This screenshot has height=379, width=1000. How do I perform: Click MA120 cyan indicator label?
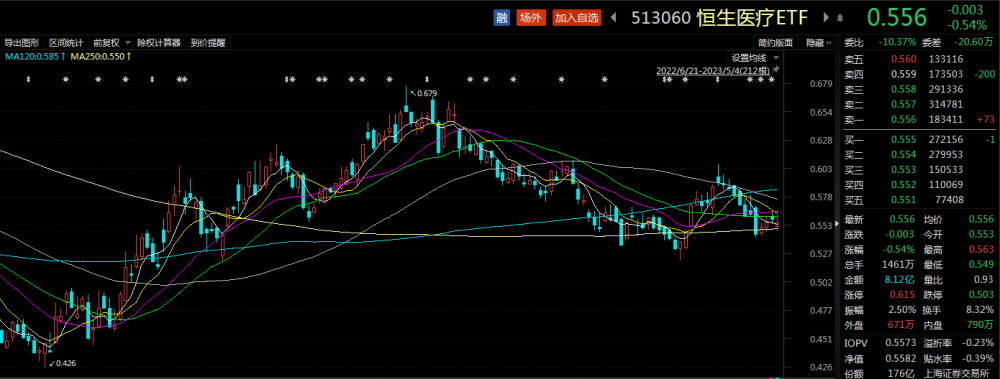coord(34,57)
